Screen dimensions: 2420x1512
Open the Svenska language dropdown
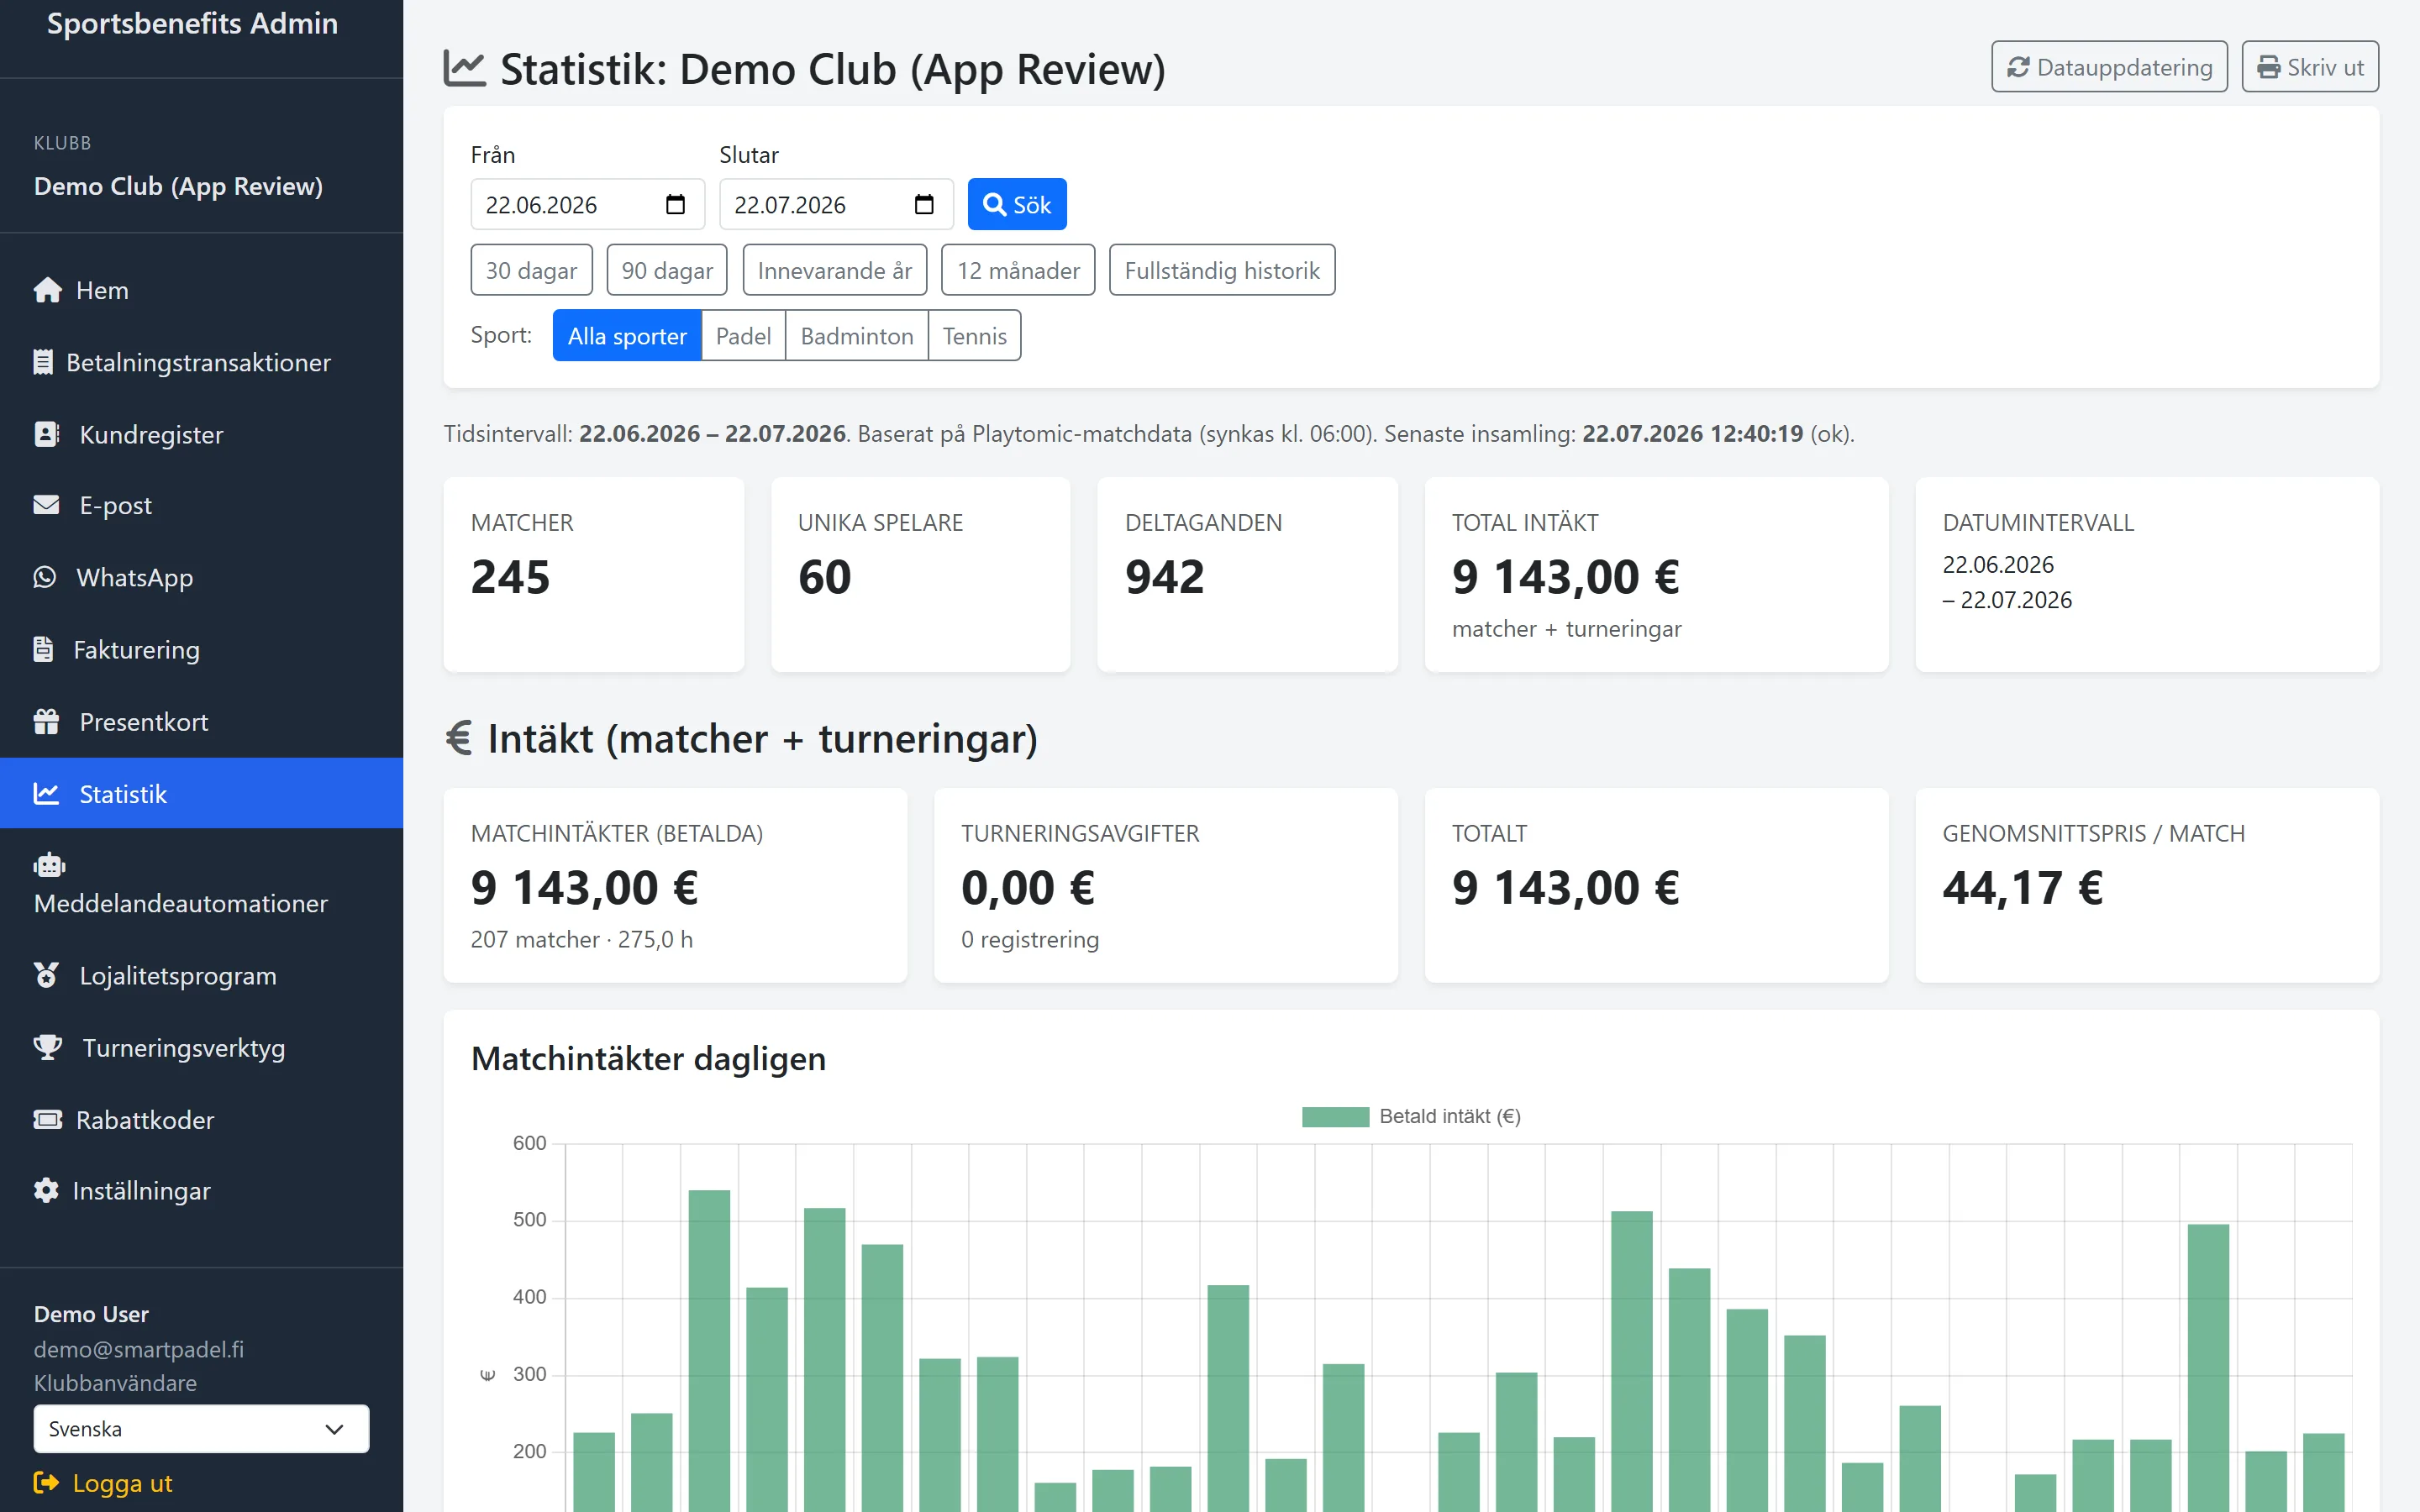[x=201, y=1428]
